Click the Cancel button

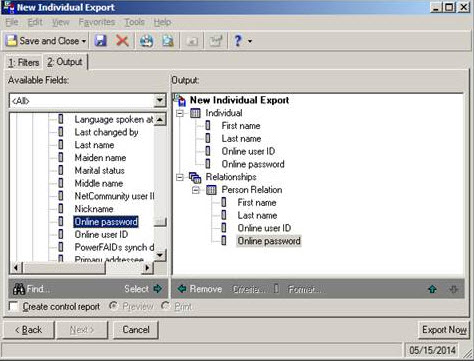pyautogui.click(x=136, y=330)
